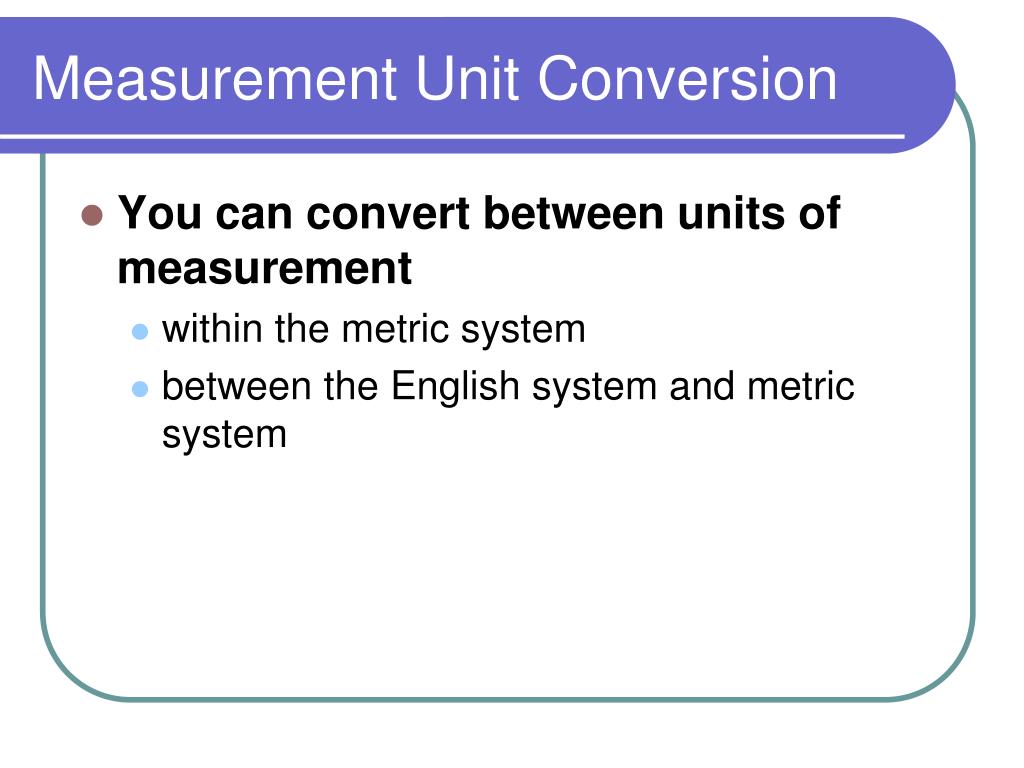Click the word 'Unit' in the title
1024x768 pixels.
pyautogui.click(x=467, y=79)
